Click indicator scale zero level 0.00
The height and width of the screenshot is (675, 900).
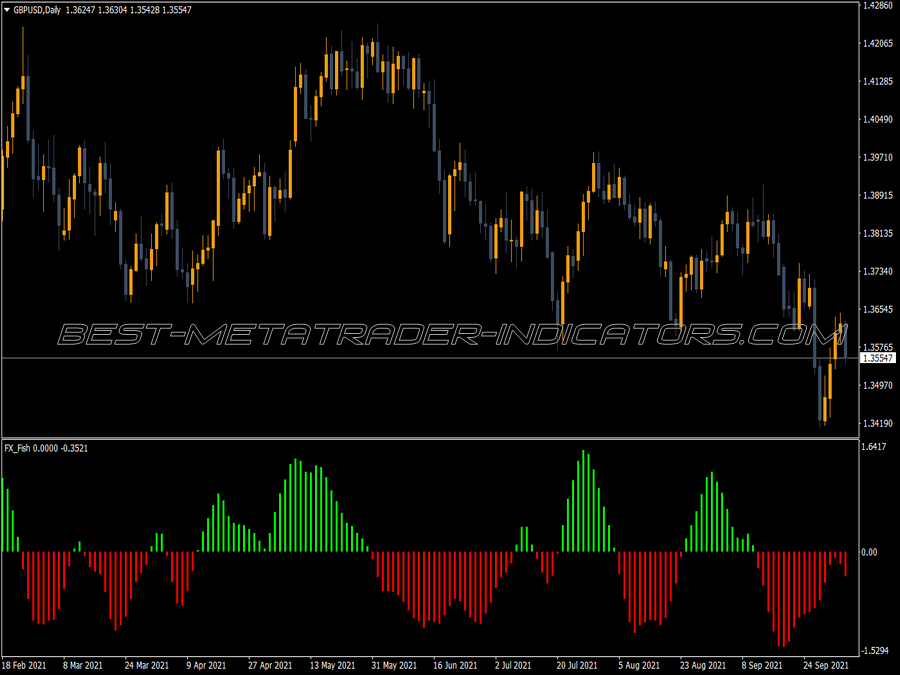tap(870, 552)
